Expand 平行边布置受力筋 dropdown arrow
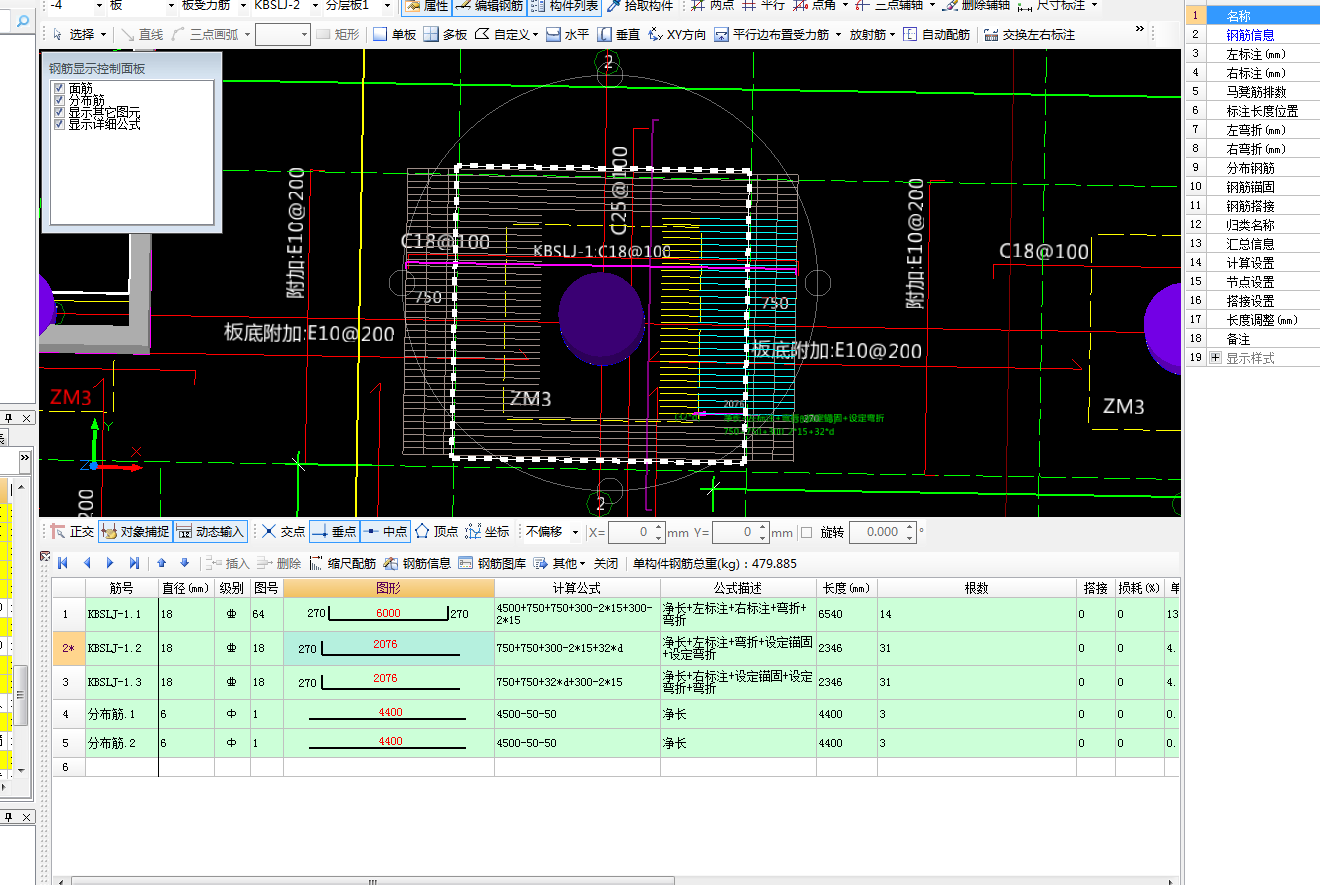The width and height of the screenshot is (1320, 885). coord(837,34)
